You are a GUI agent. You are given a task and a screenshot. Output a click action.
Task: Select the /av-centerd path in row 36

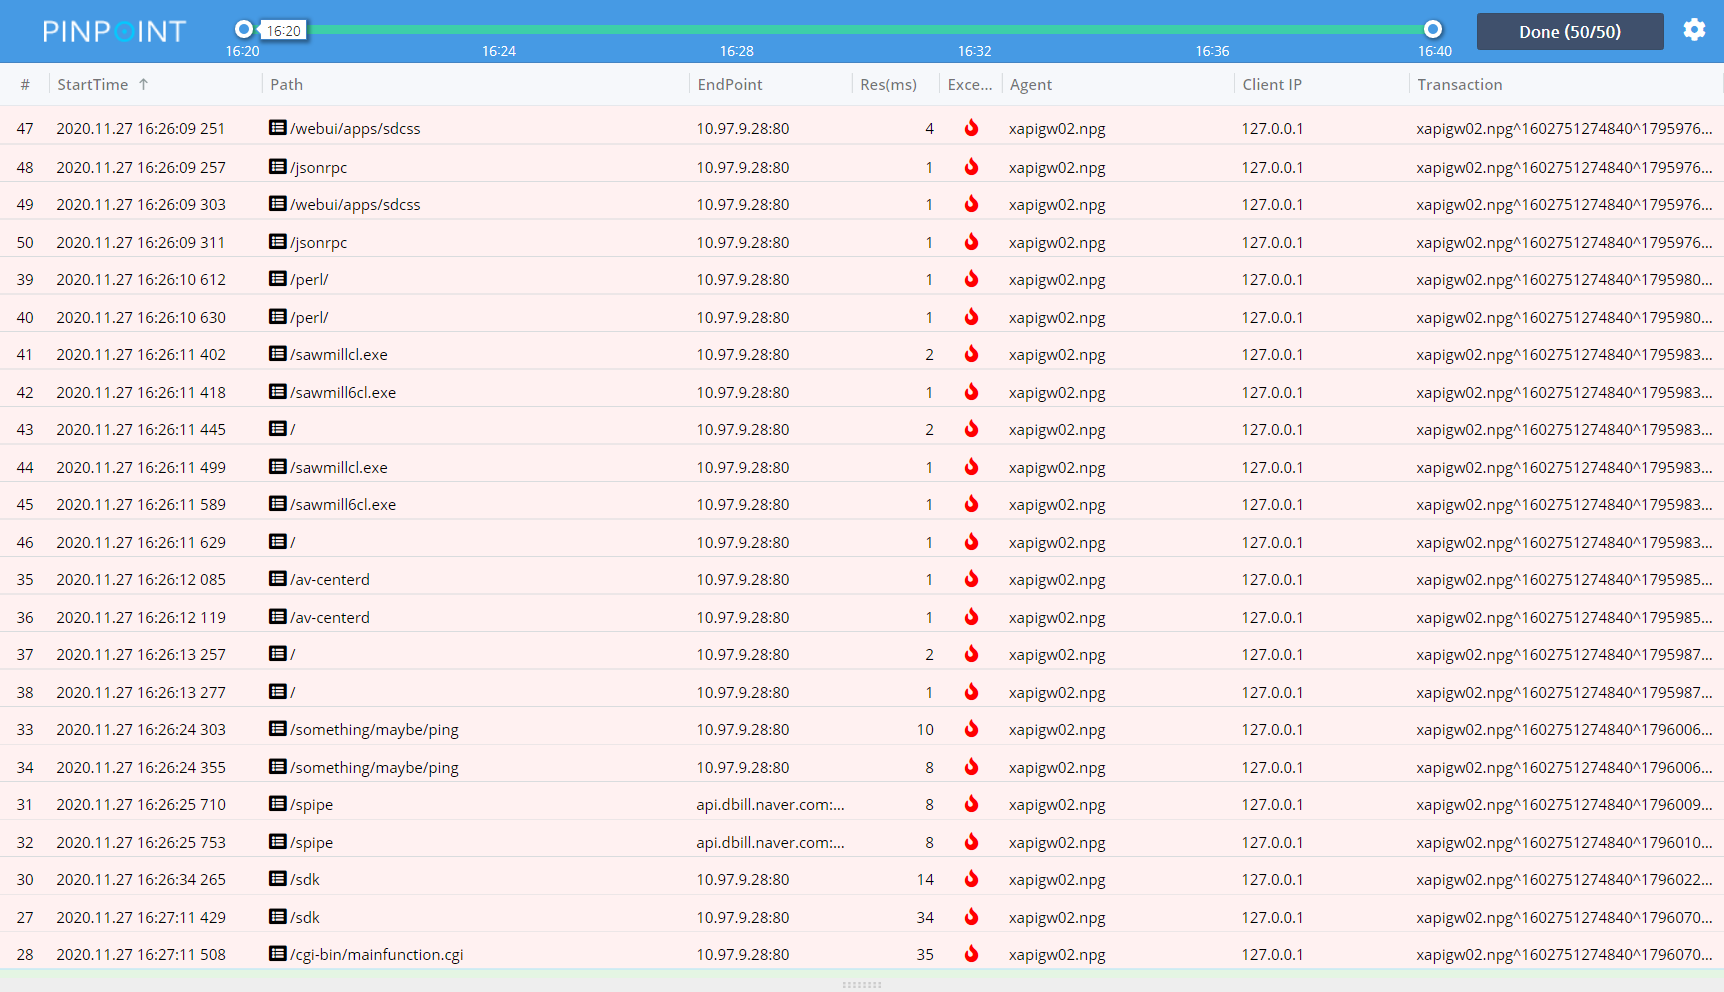(330, 618)
